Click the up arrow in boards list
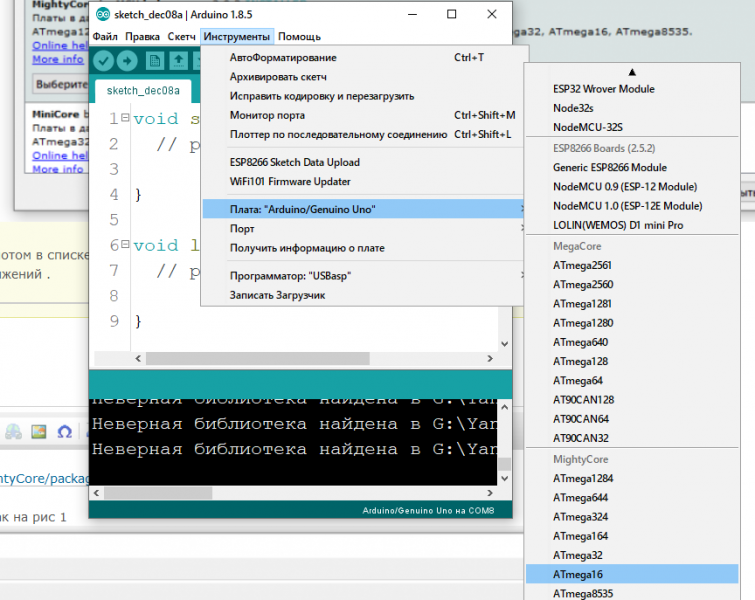Viewport: 755px width, 600px height. [x=632, y=72]
